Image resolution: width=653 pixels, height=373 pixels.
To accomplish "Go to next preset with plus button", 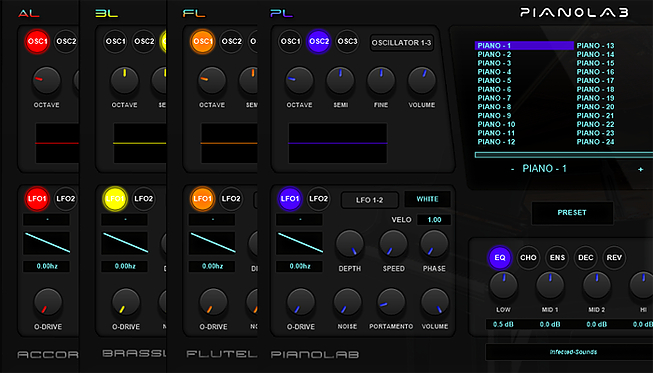I will [x=641, y=169].
